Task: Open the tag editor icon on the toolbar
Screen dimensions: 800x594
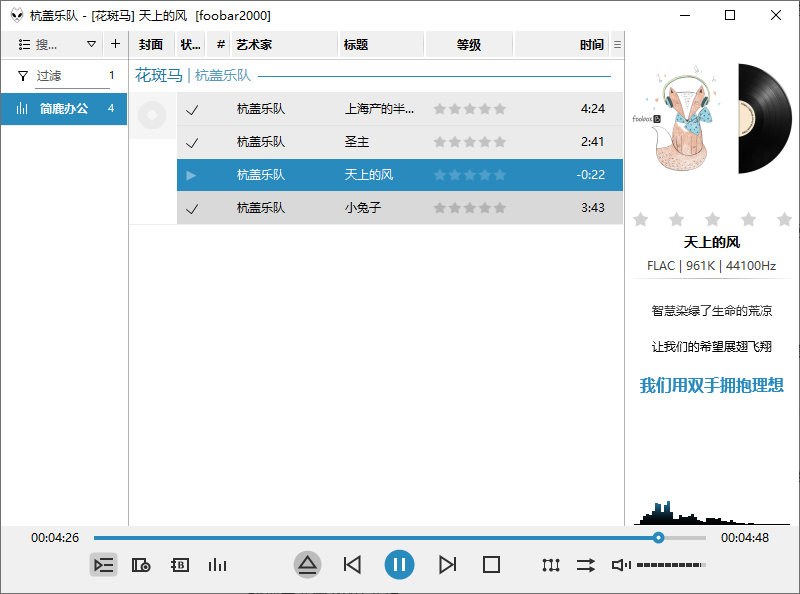Action: click(x=179, y=565)
